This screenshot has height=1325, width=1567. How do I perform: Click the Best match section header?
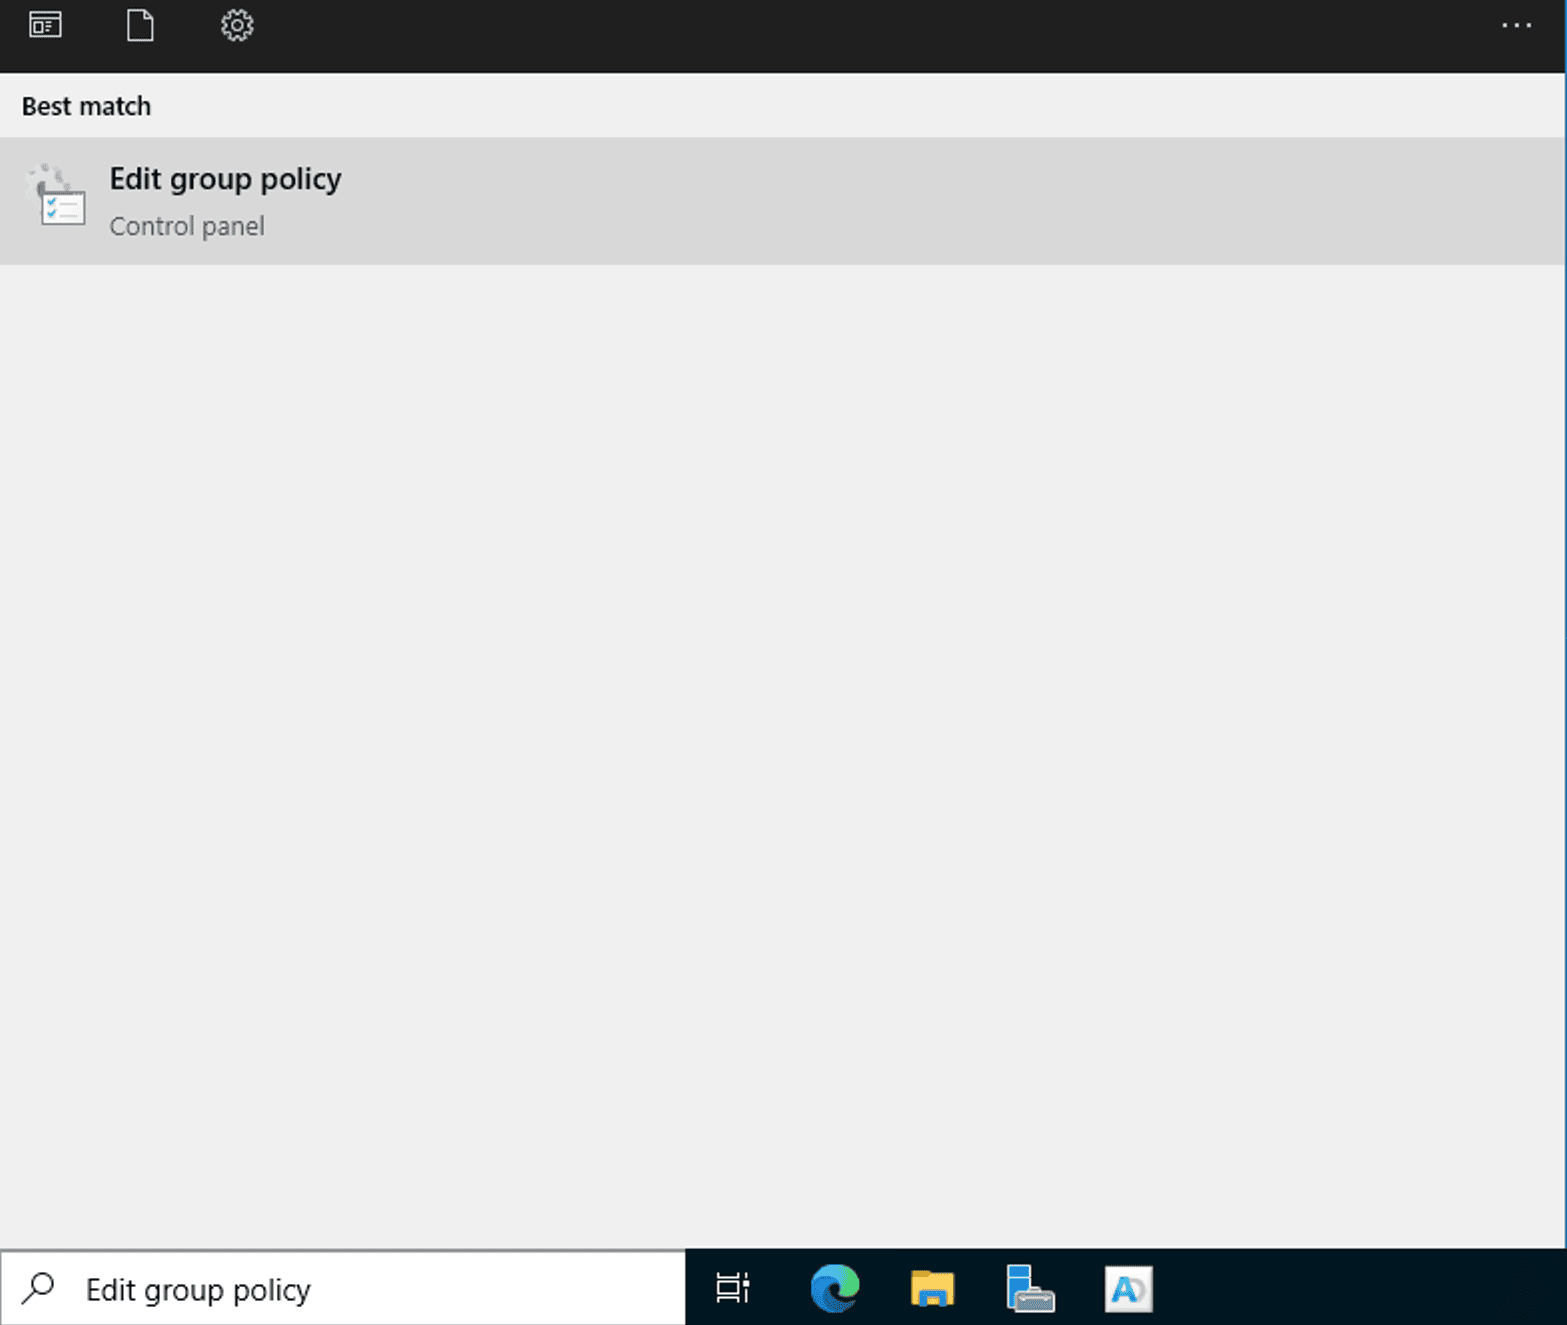point(86,105)
